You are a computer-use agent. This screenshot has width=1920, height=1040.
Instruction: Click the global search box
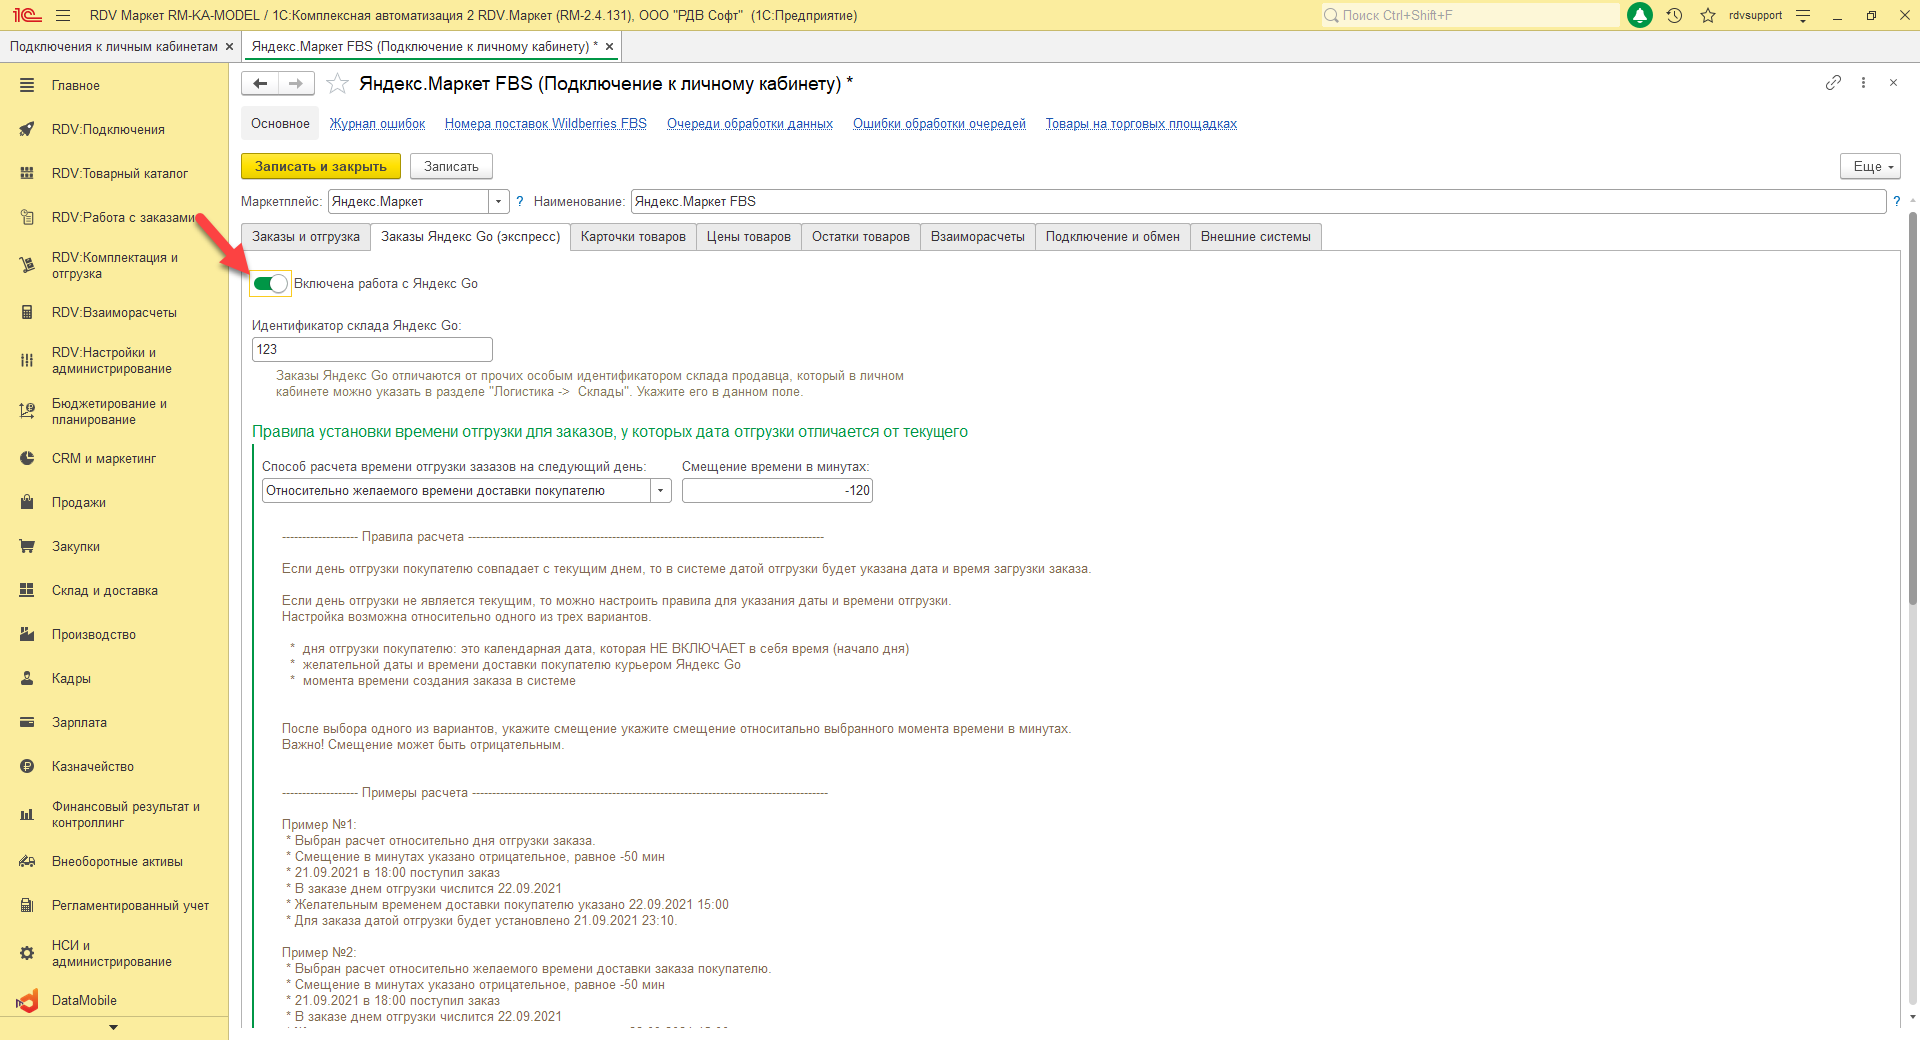[x=1470, y=15]
